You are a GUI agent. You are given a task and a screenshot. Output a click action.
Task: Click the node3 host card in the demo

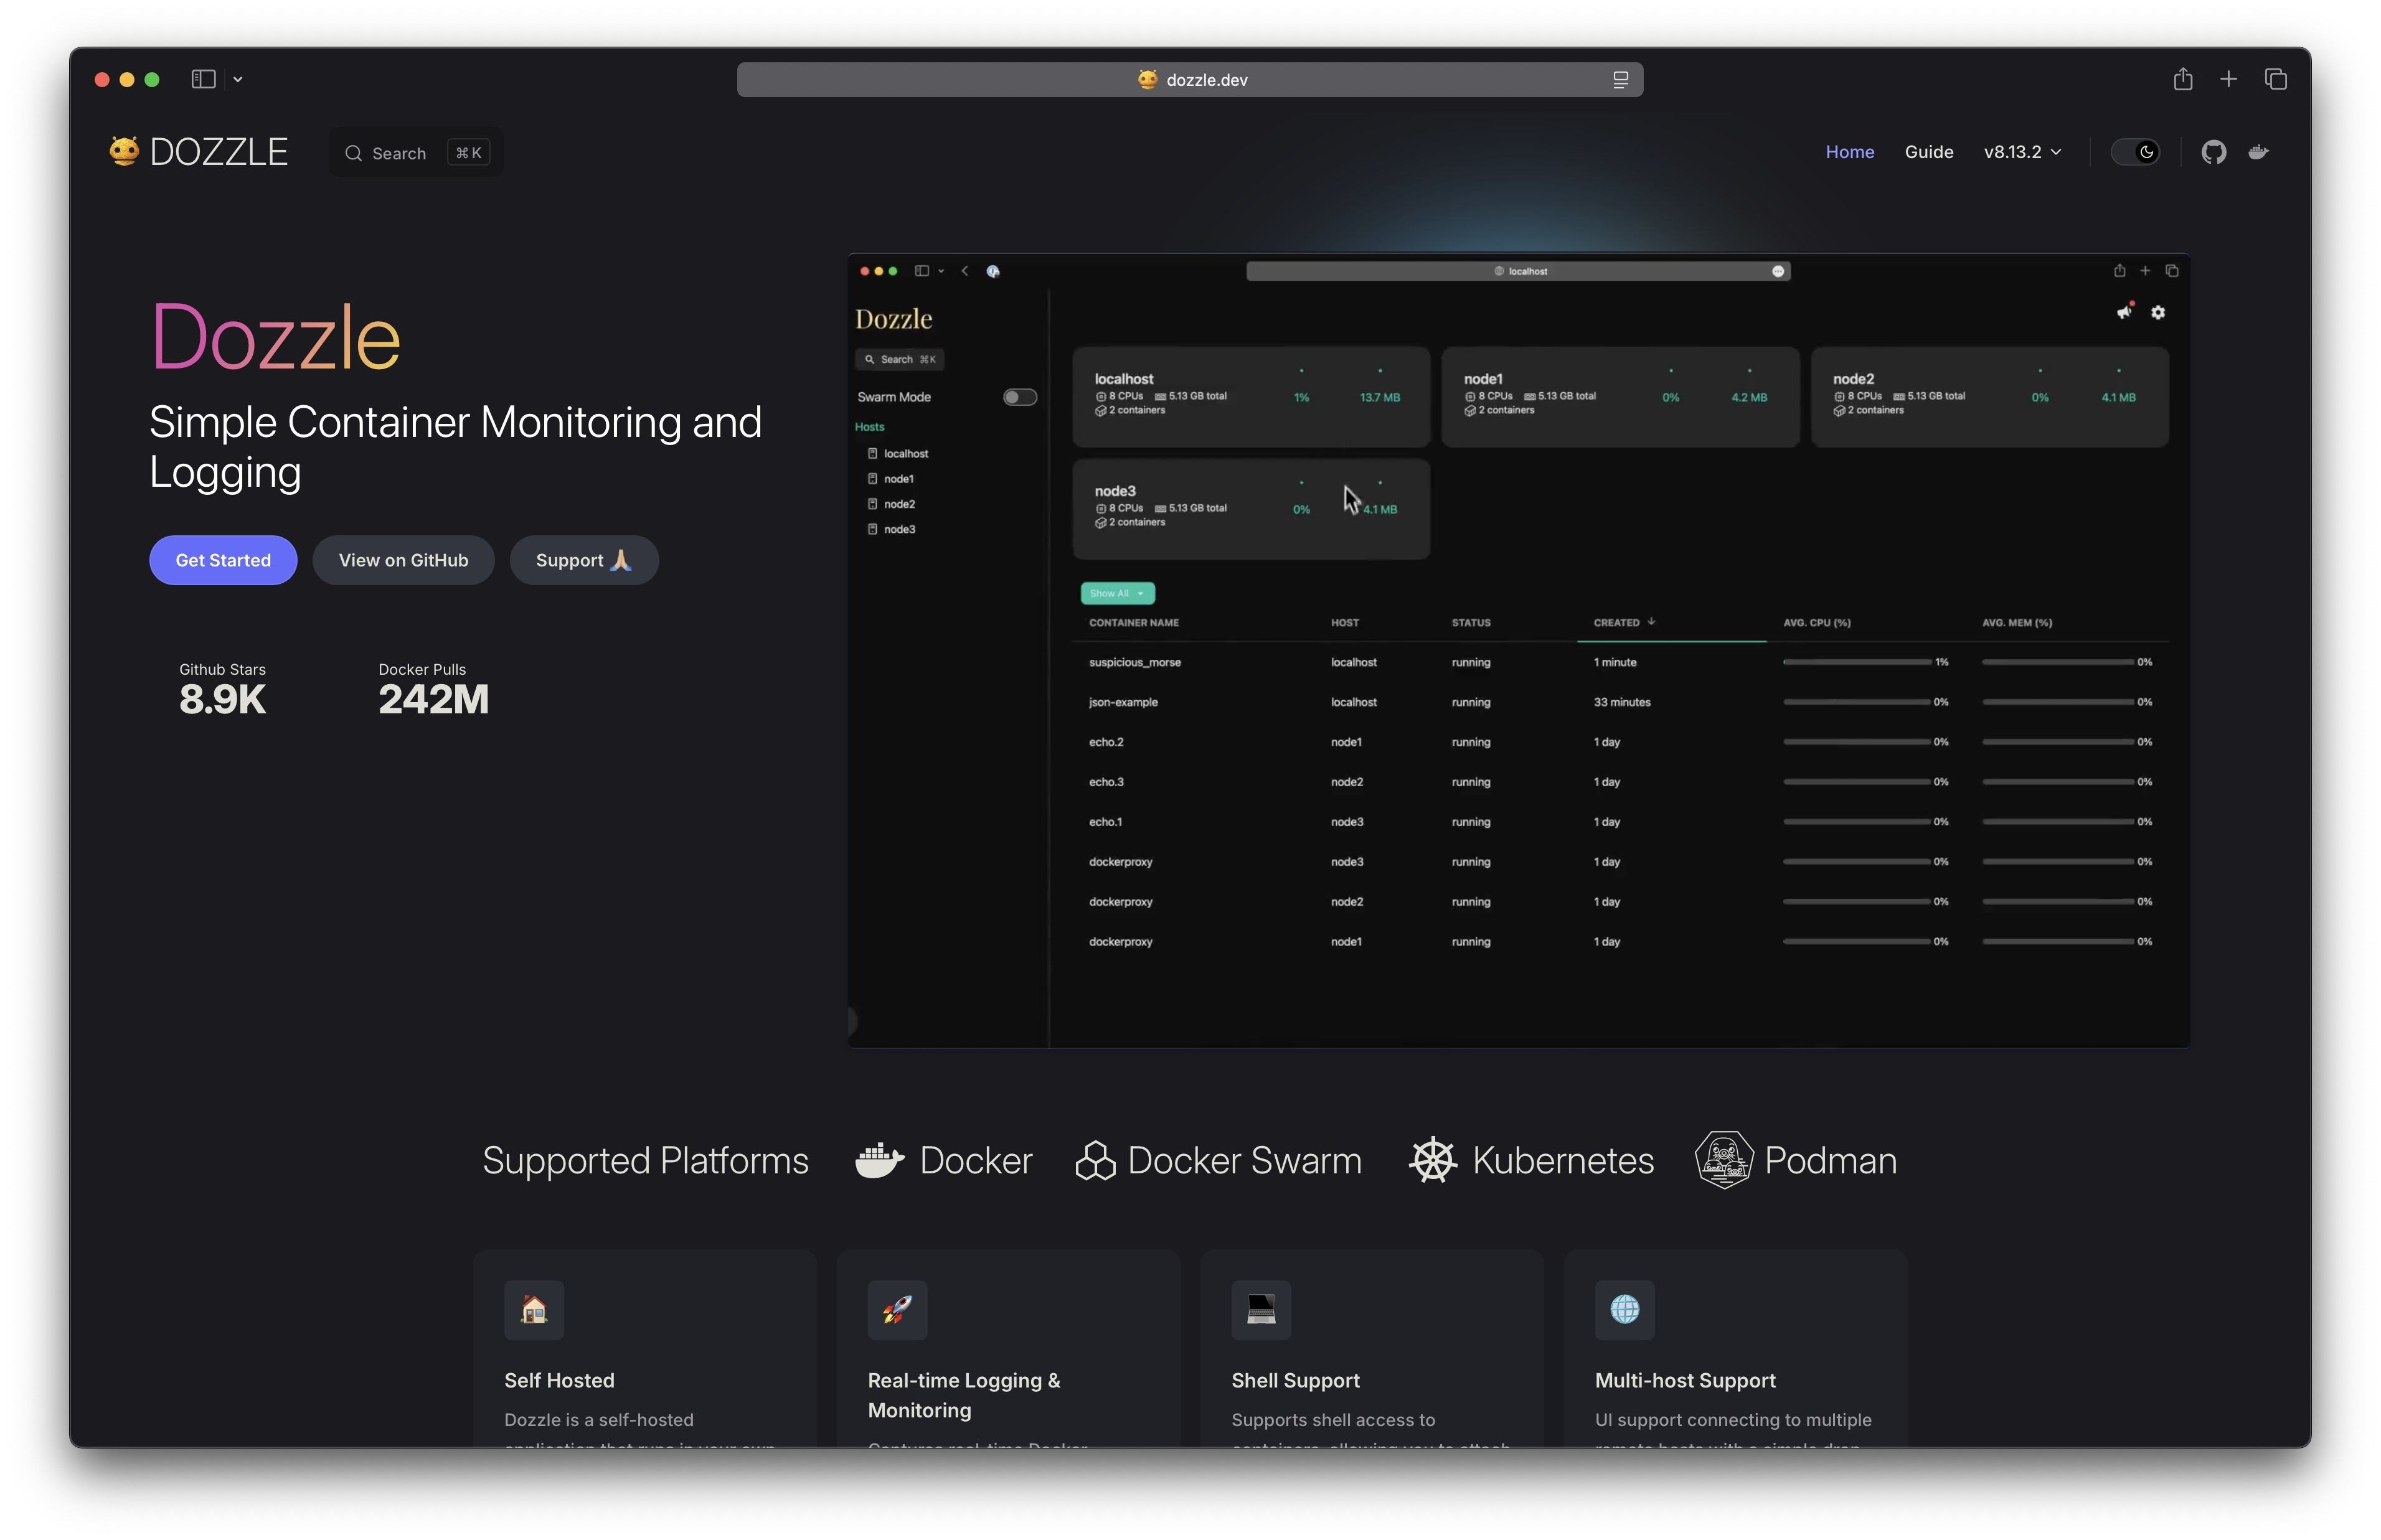click(x=1250, y=508)
